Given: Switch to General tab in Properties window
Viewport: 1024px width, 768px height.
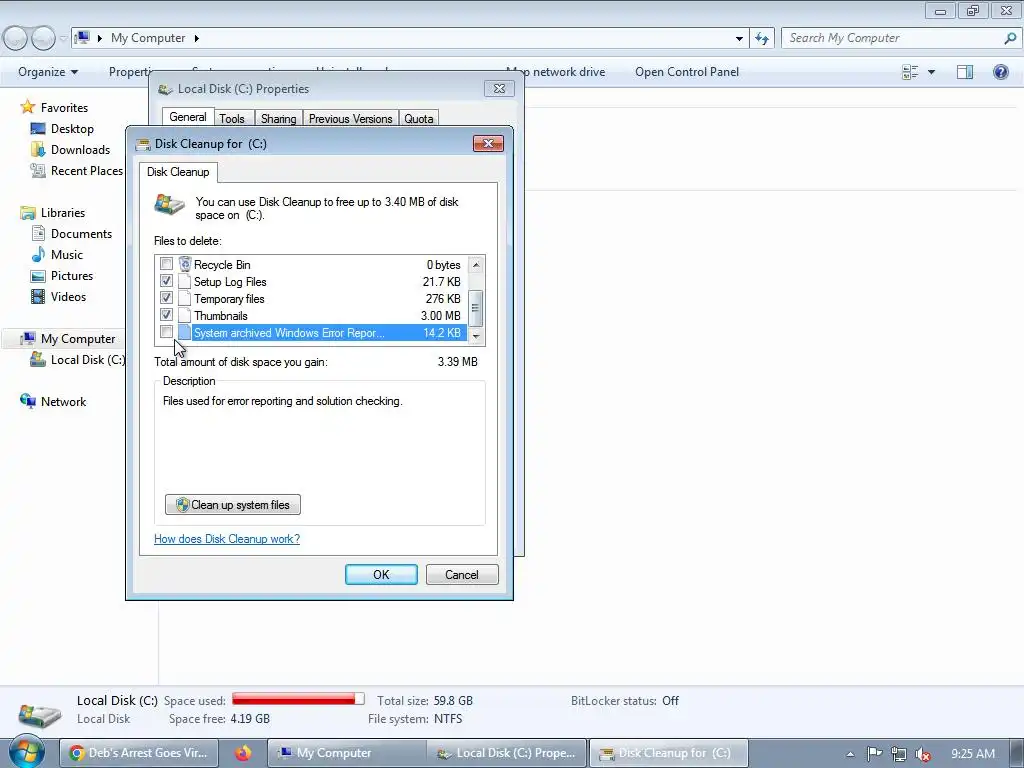Looking at the screenshot, I should 188,117.
